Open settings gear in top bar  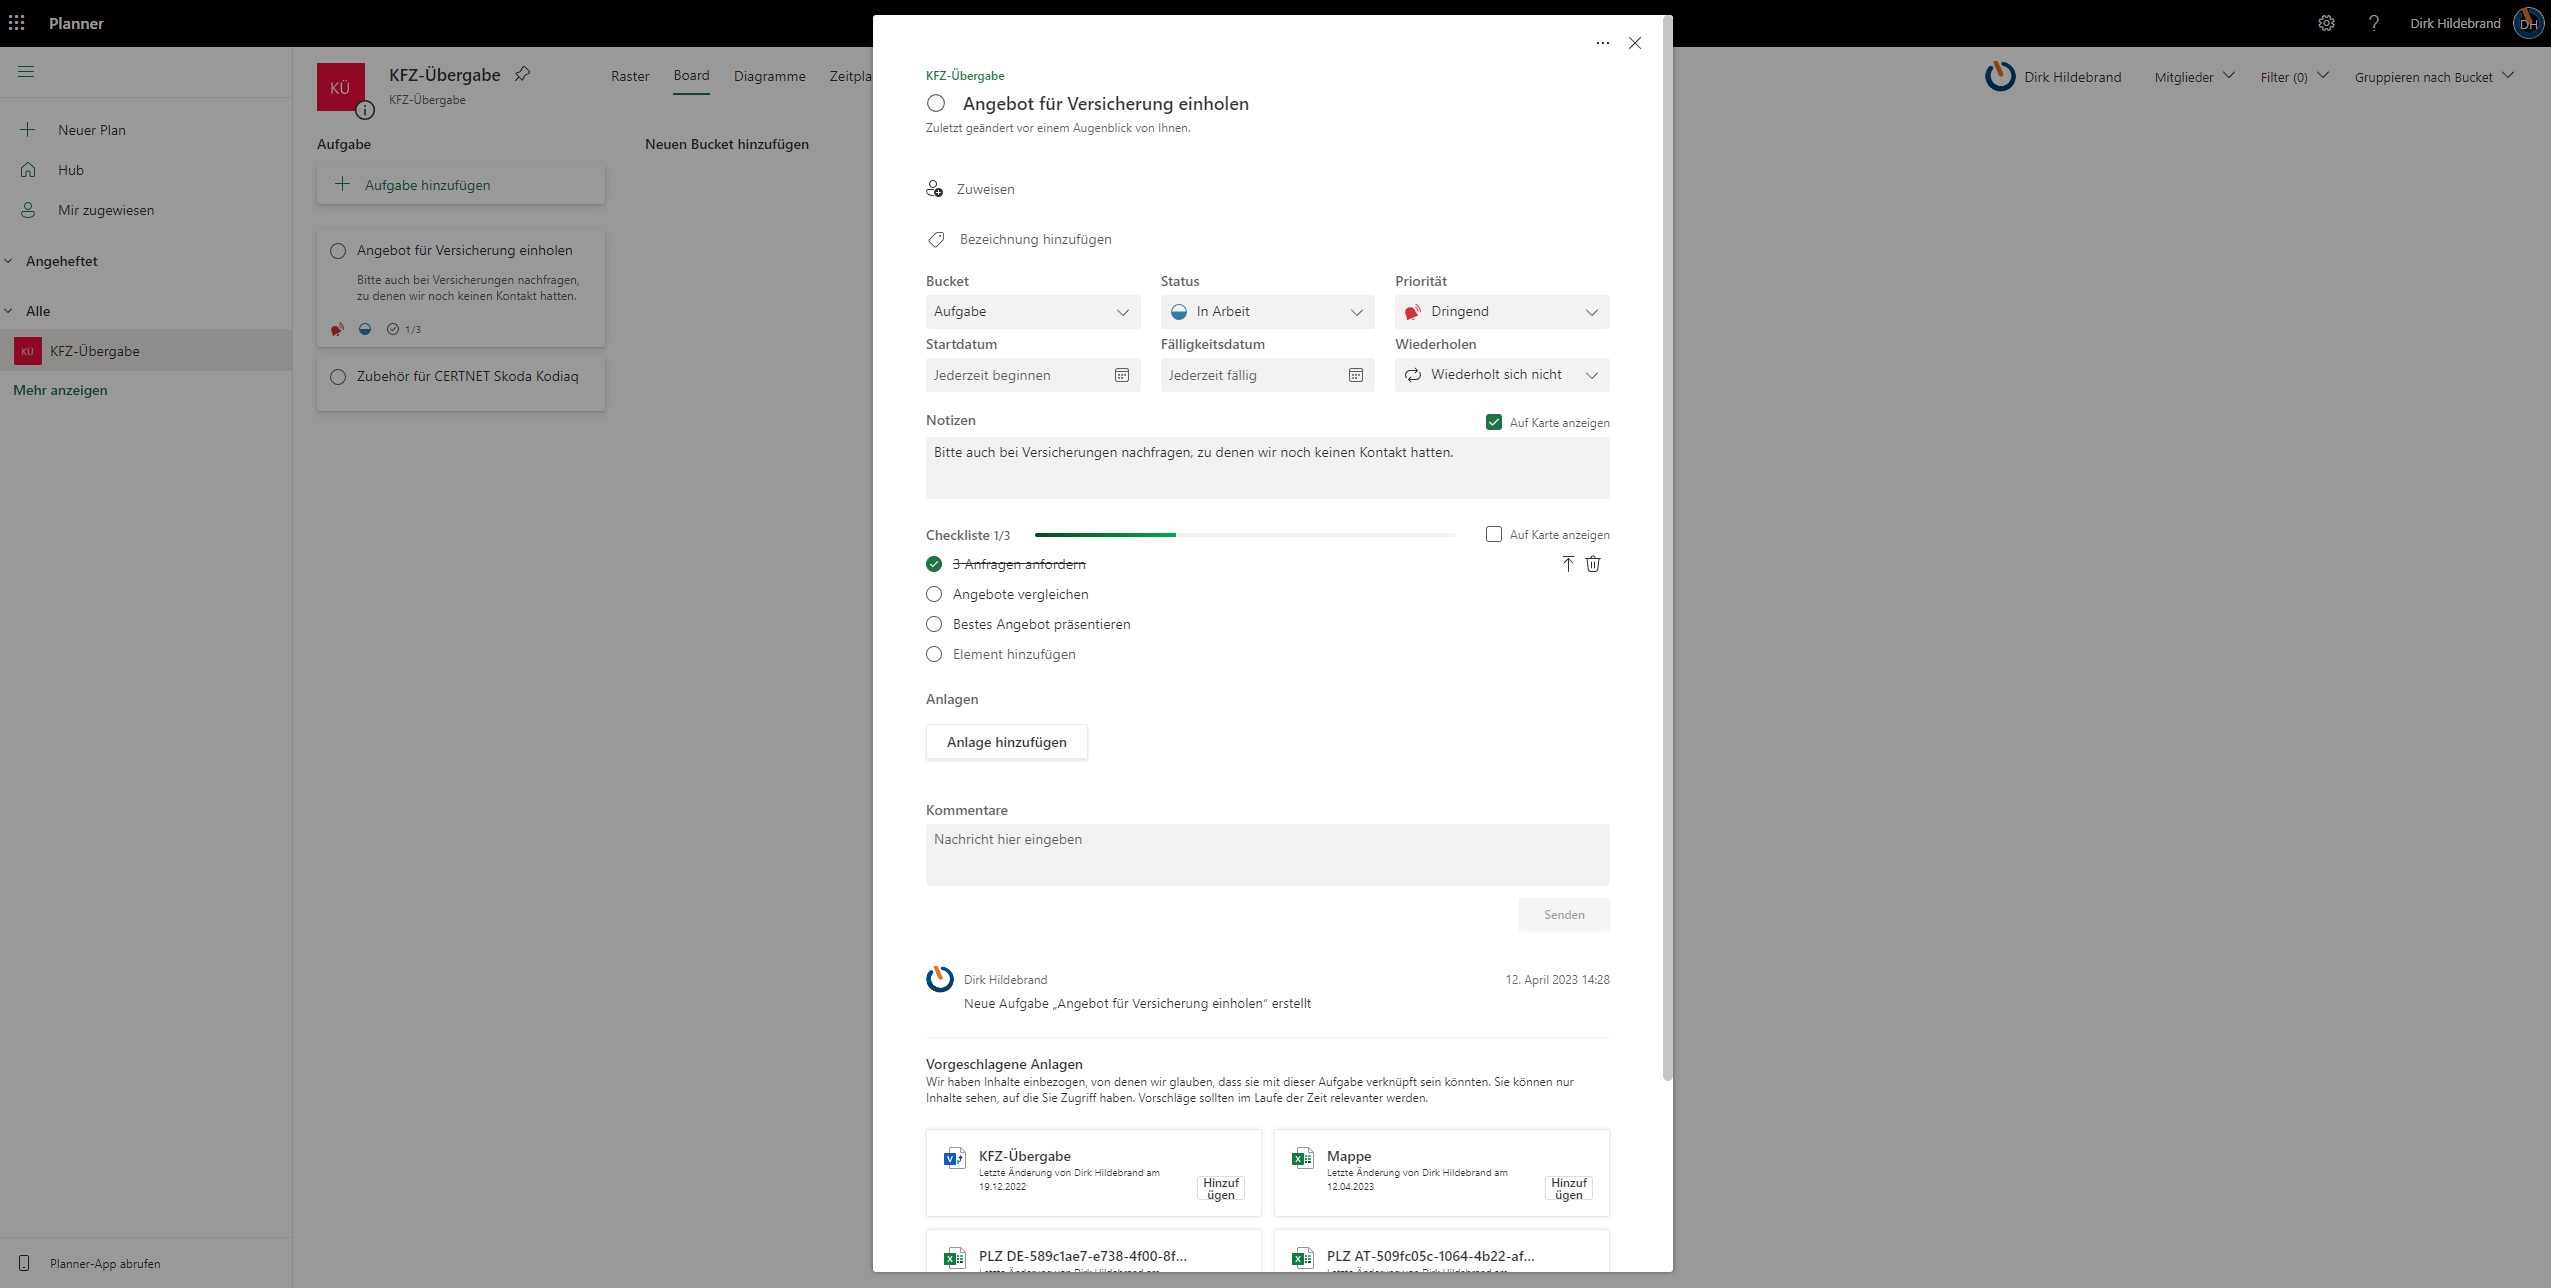(2327, 23)
